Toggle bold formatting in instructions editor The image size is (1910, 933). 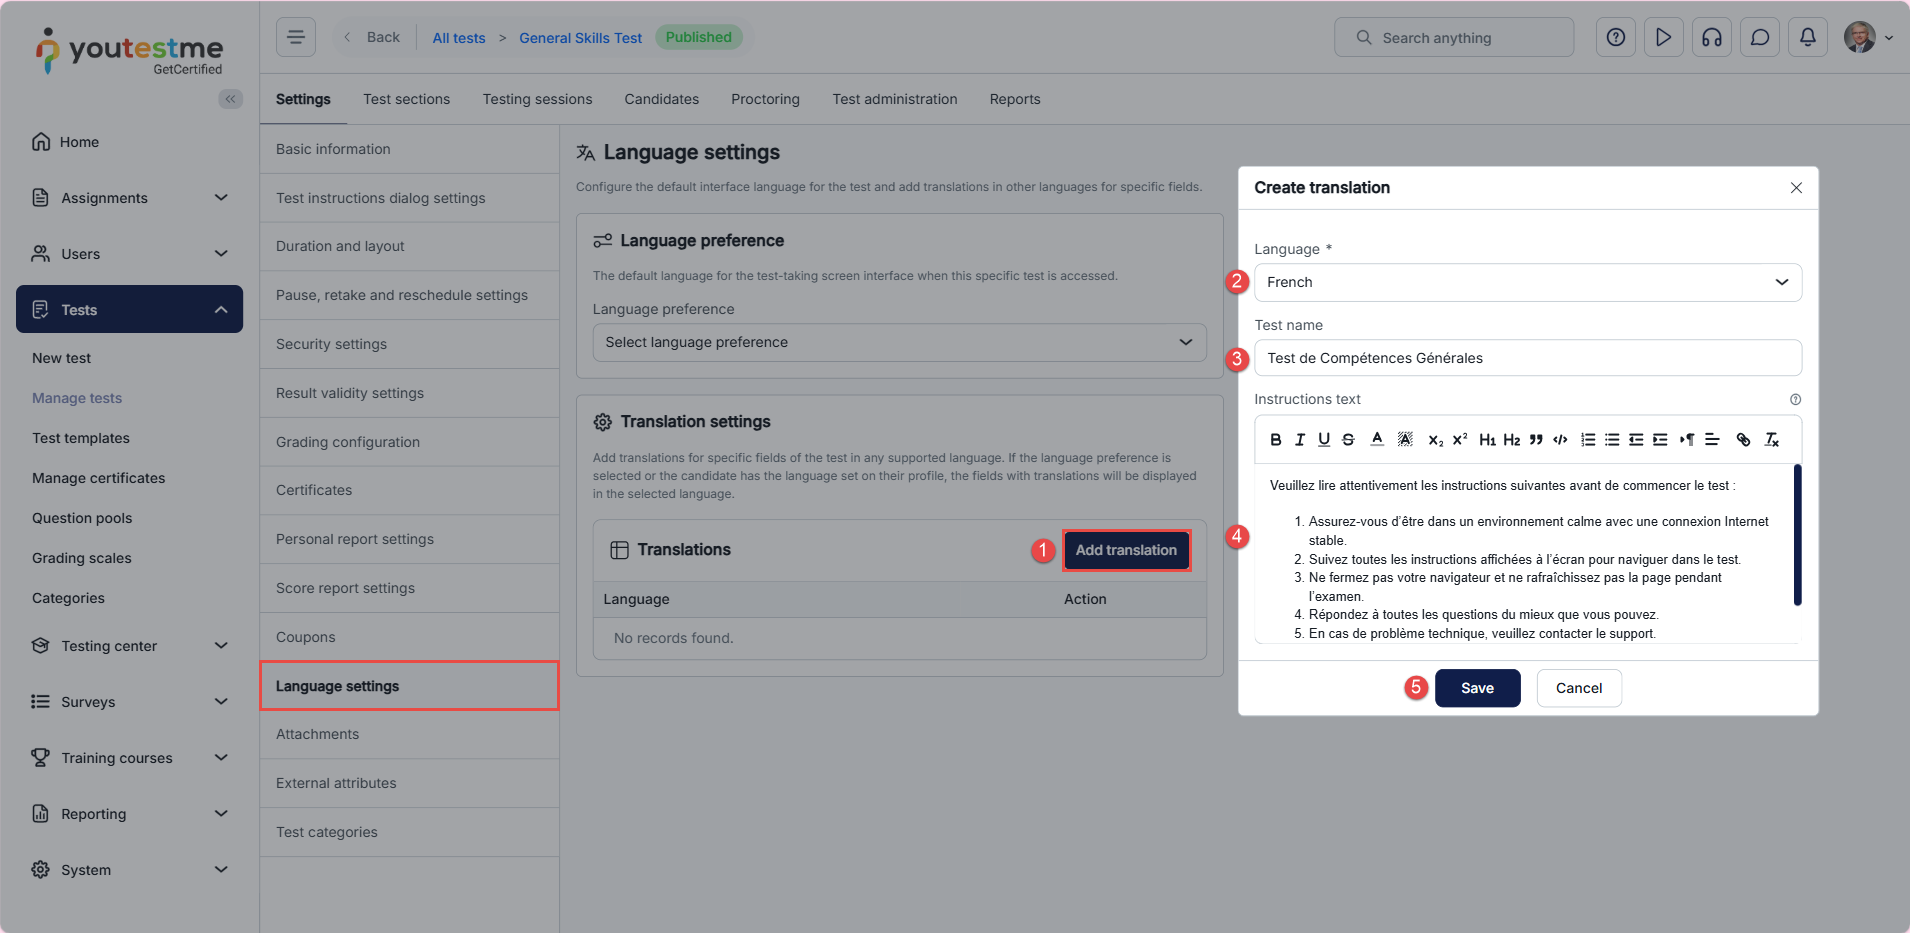1275,440
